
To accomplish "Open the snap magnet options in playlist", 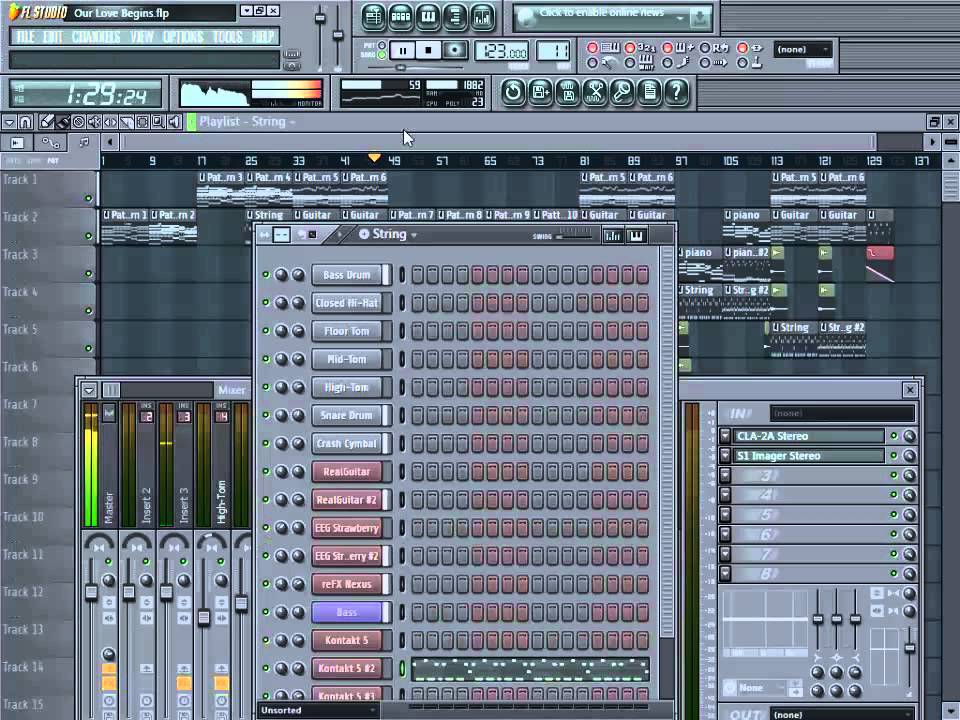I will coord(25,122).
